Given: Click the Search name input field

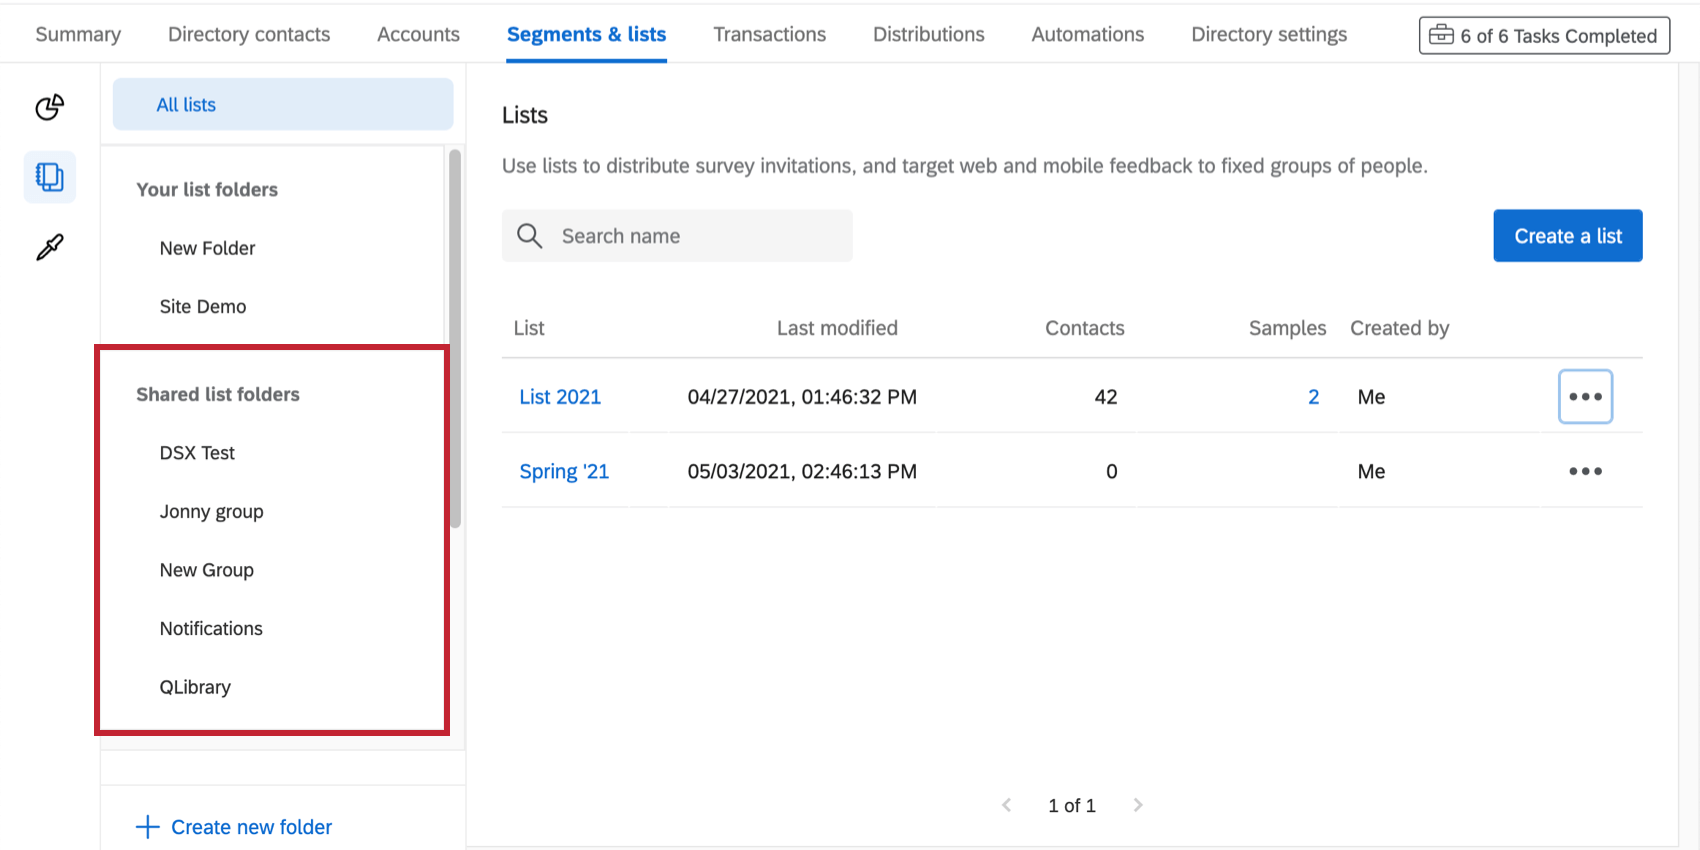Looking at the screenshot, I should click(x=700, y=236).
